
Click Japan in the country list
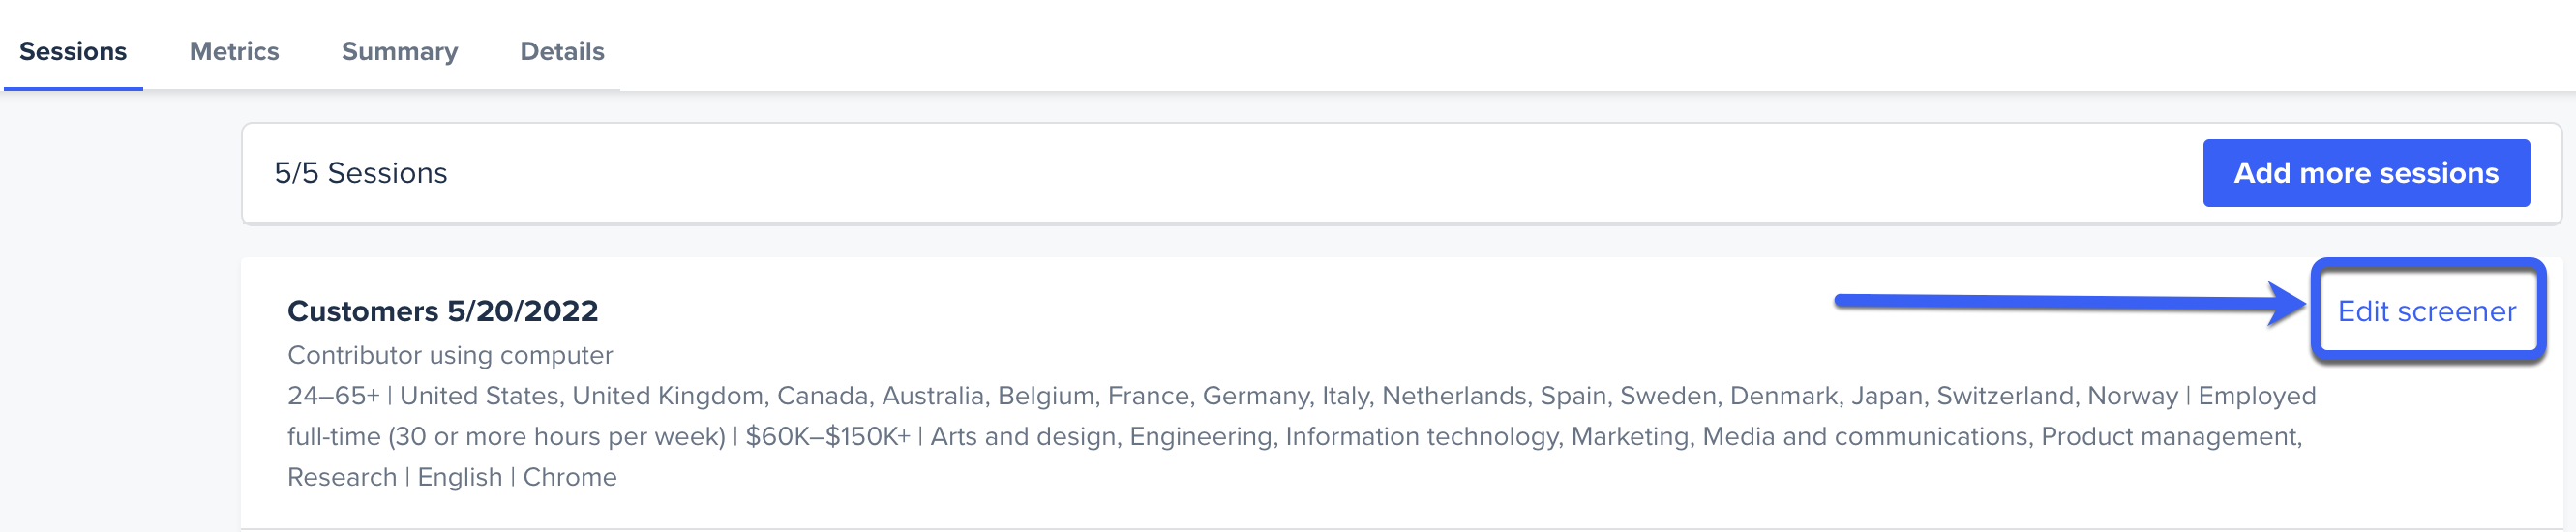pos(1887,396)
